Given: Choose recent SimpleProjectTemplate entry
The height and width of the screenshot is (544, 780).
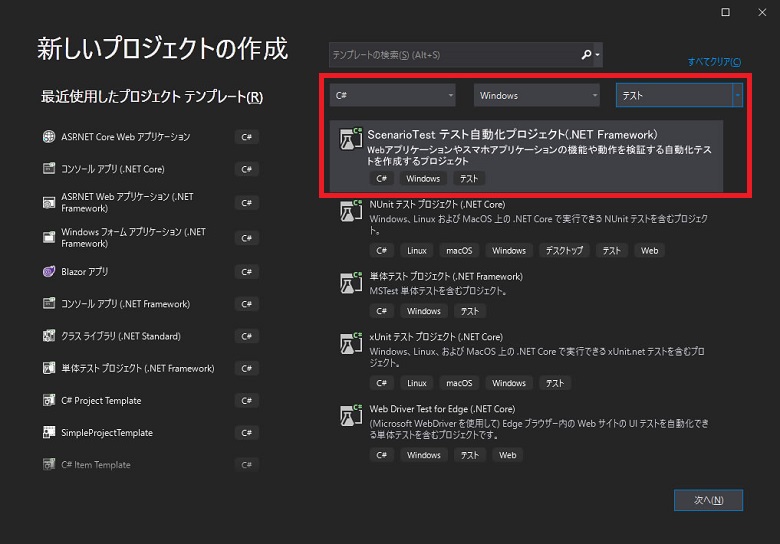Looking at the screenshot, I should click(150, 433).
